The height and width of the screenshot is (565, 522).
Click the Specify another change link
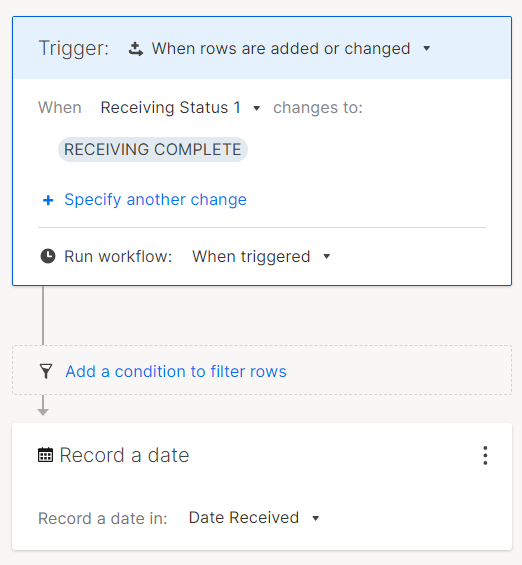(x=155, y=199)
